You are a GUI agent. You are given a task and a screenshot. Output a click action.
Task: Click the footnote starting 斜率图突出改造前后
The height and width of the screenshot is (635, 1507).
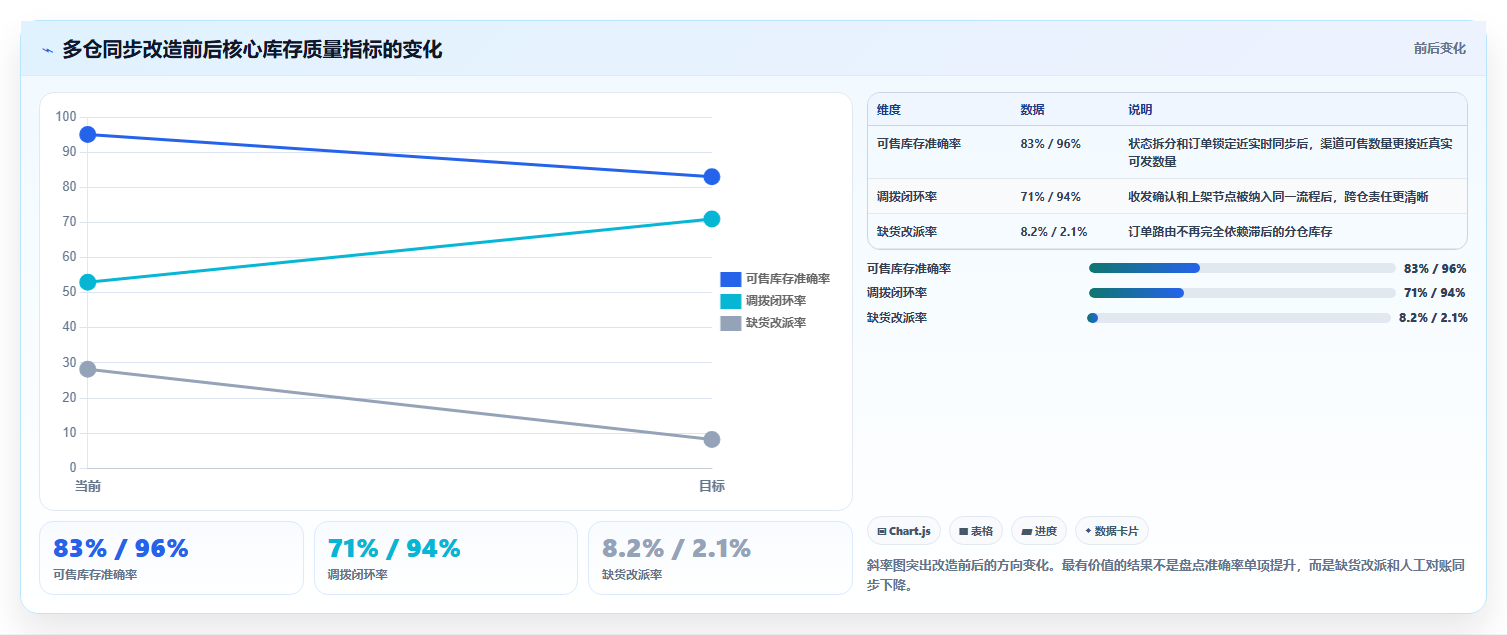coord(1166,575)
